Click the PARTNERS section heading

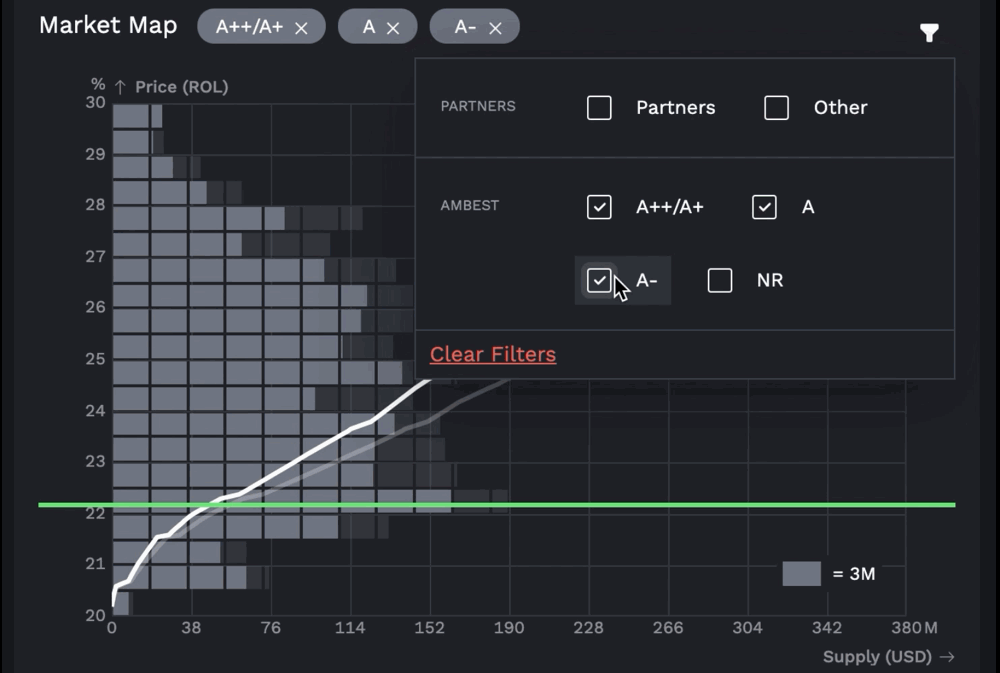point(478,106)
